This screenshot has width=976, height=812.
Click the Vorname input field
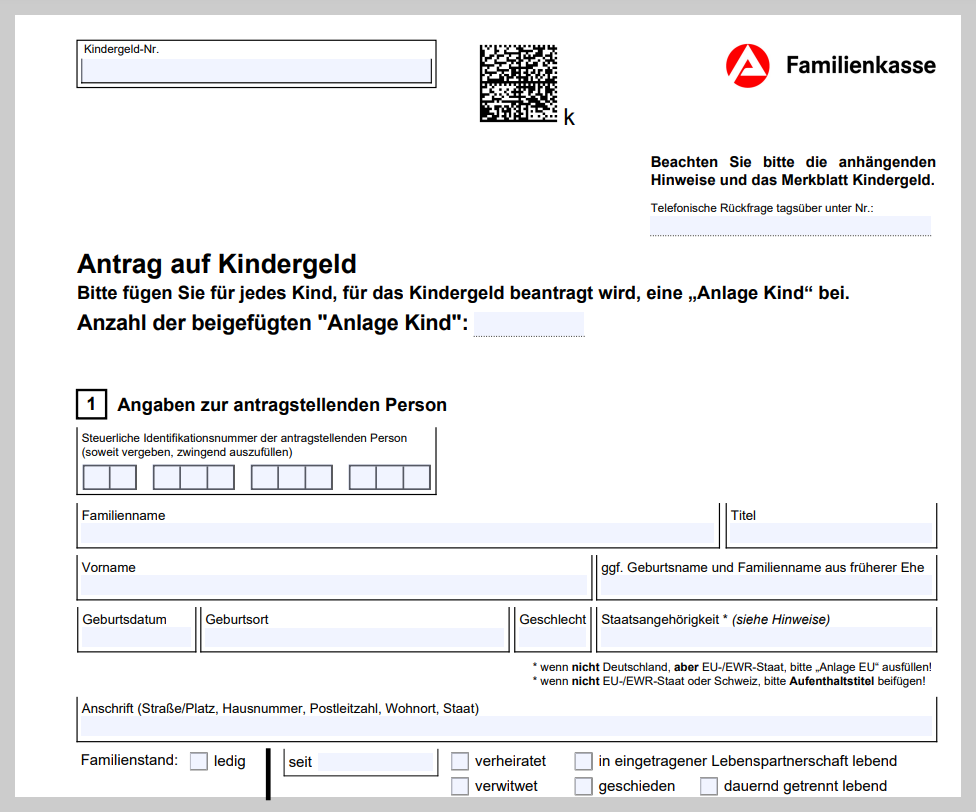334,586
